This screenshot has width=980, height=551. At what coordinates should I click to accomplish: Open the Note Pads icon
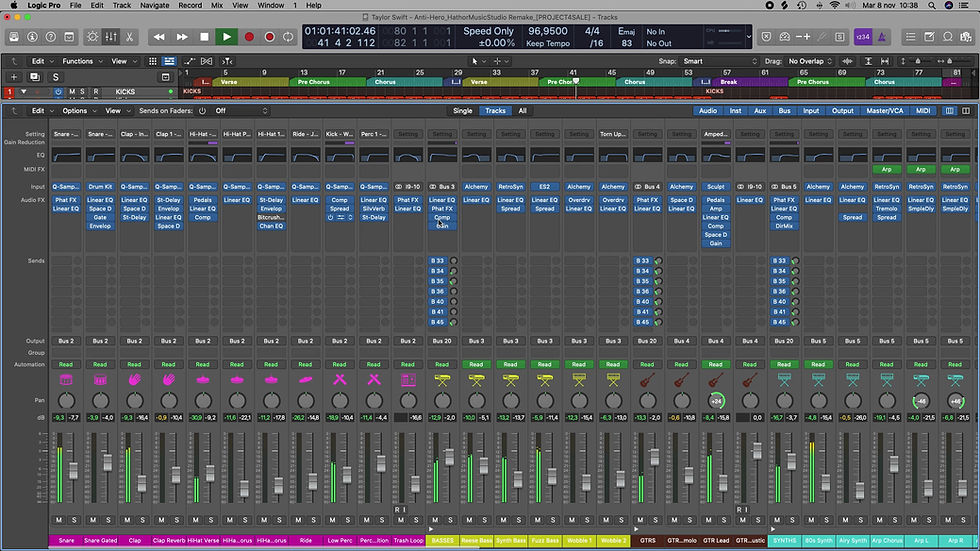929,37
